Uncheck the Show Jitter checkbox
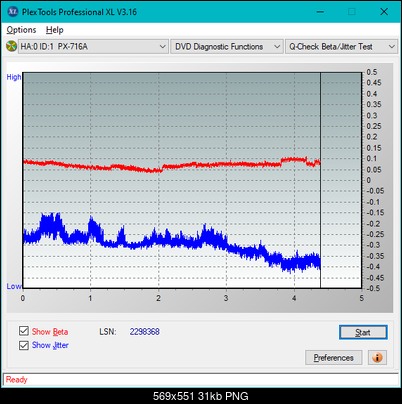402x404 pixels. pos(24,345)
